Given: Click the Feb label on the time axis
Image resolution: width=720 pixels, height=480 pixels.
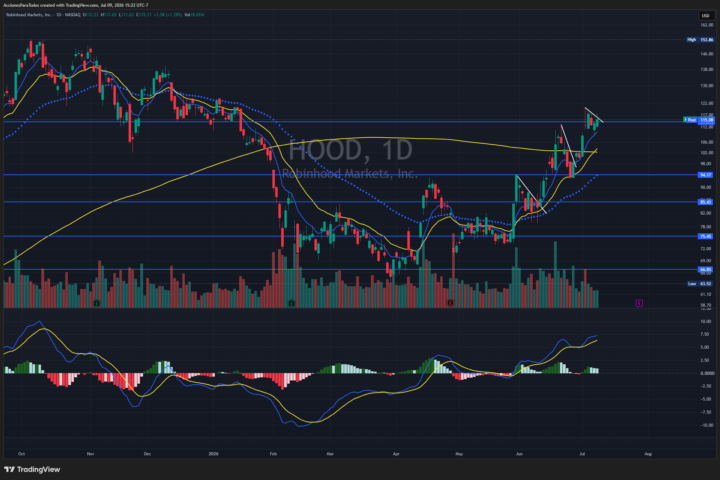Looking at the screenshot, I should 273,454.
